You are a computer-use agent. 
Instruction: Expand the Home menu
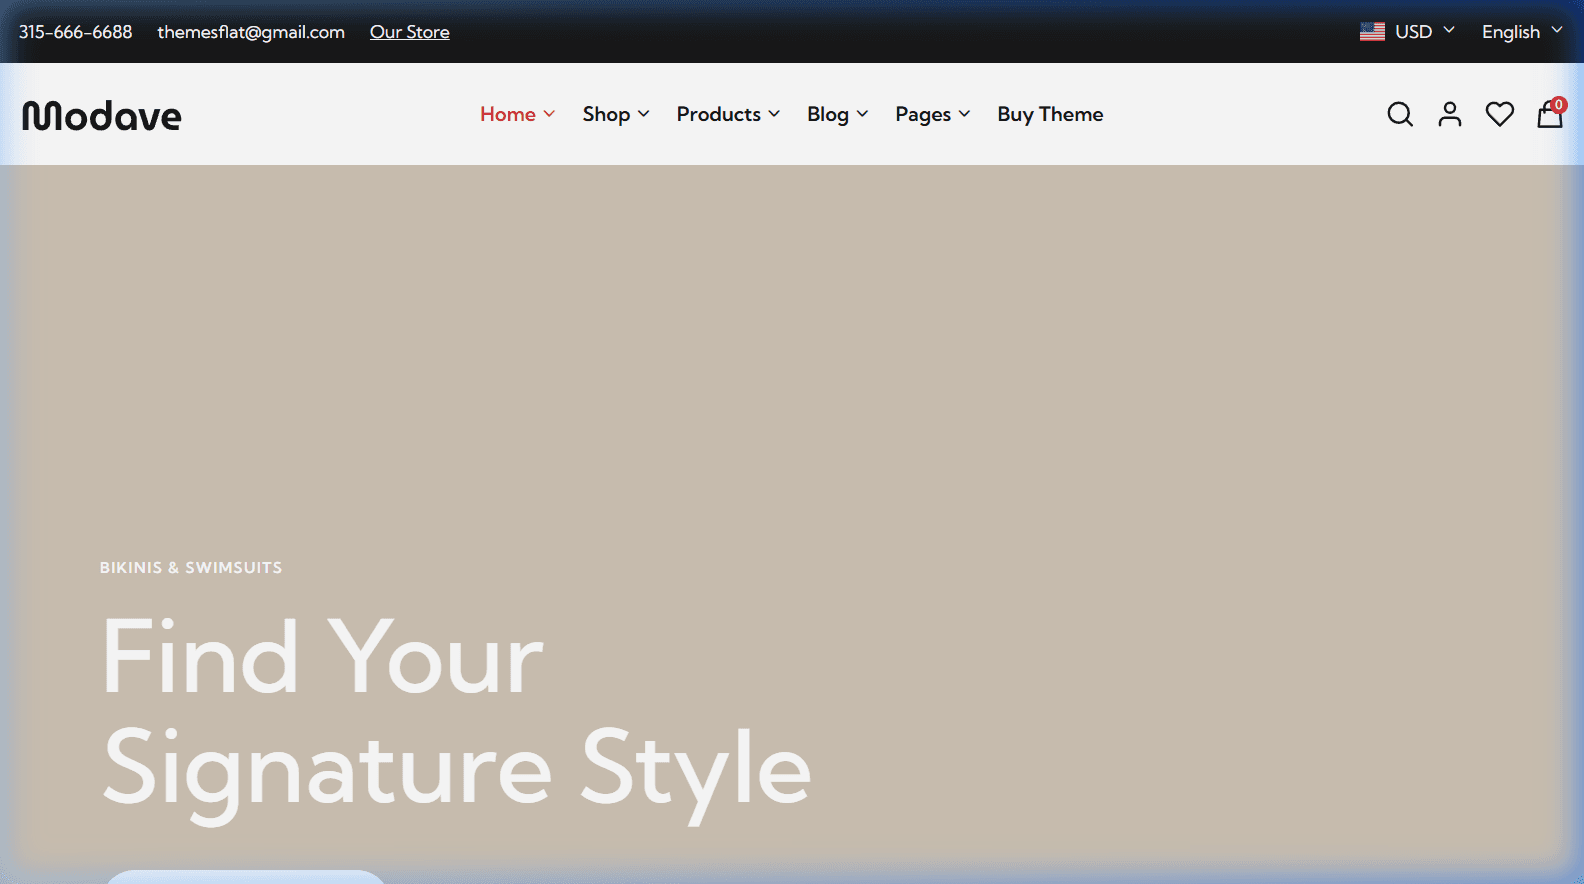pyautogui.click(x=517, y=114)
